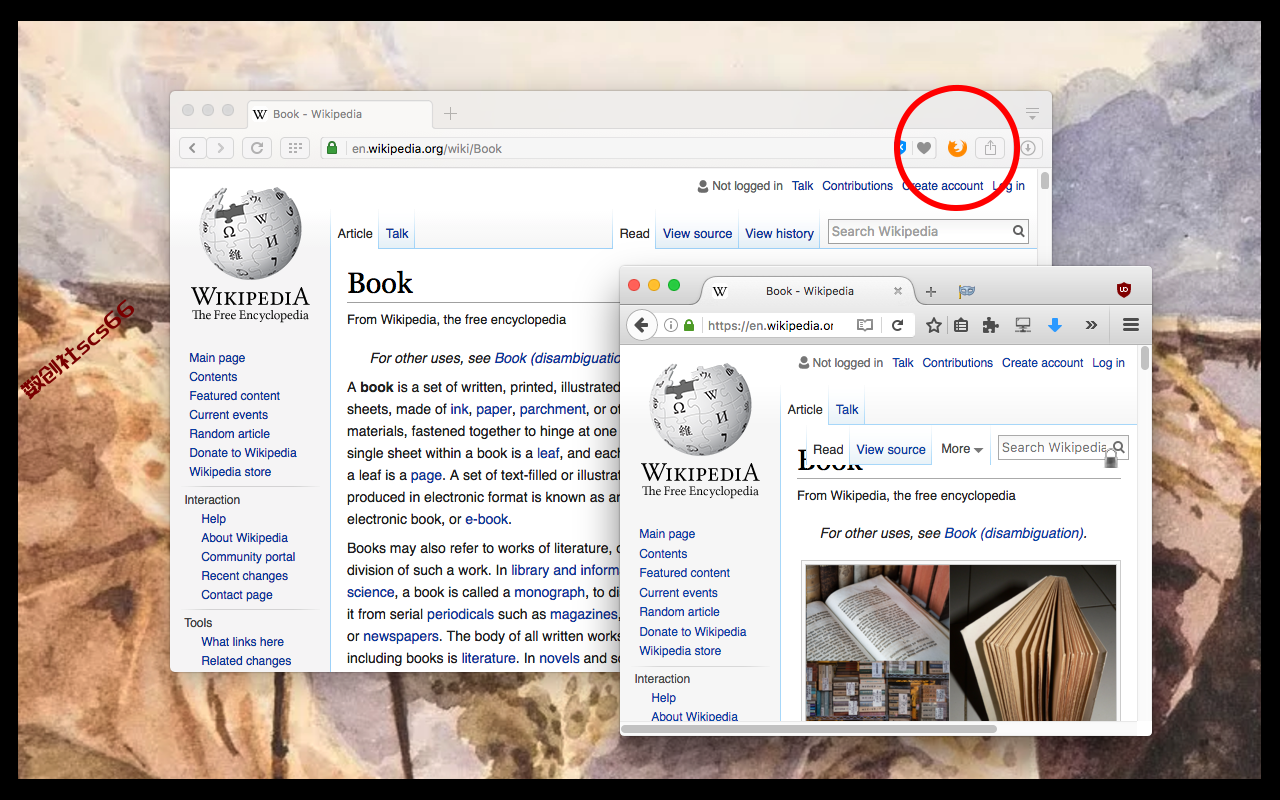Follow the e-book link in rear article

(x=487, y=519)
